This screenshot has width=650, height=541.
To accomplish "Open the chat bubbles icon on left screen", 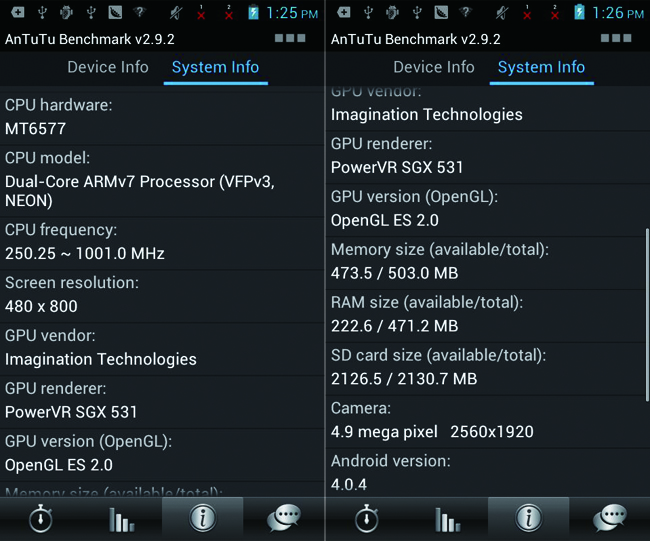I will pos(284,519).
